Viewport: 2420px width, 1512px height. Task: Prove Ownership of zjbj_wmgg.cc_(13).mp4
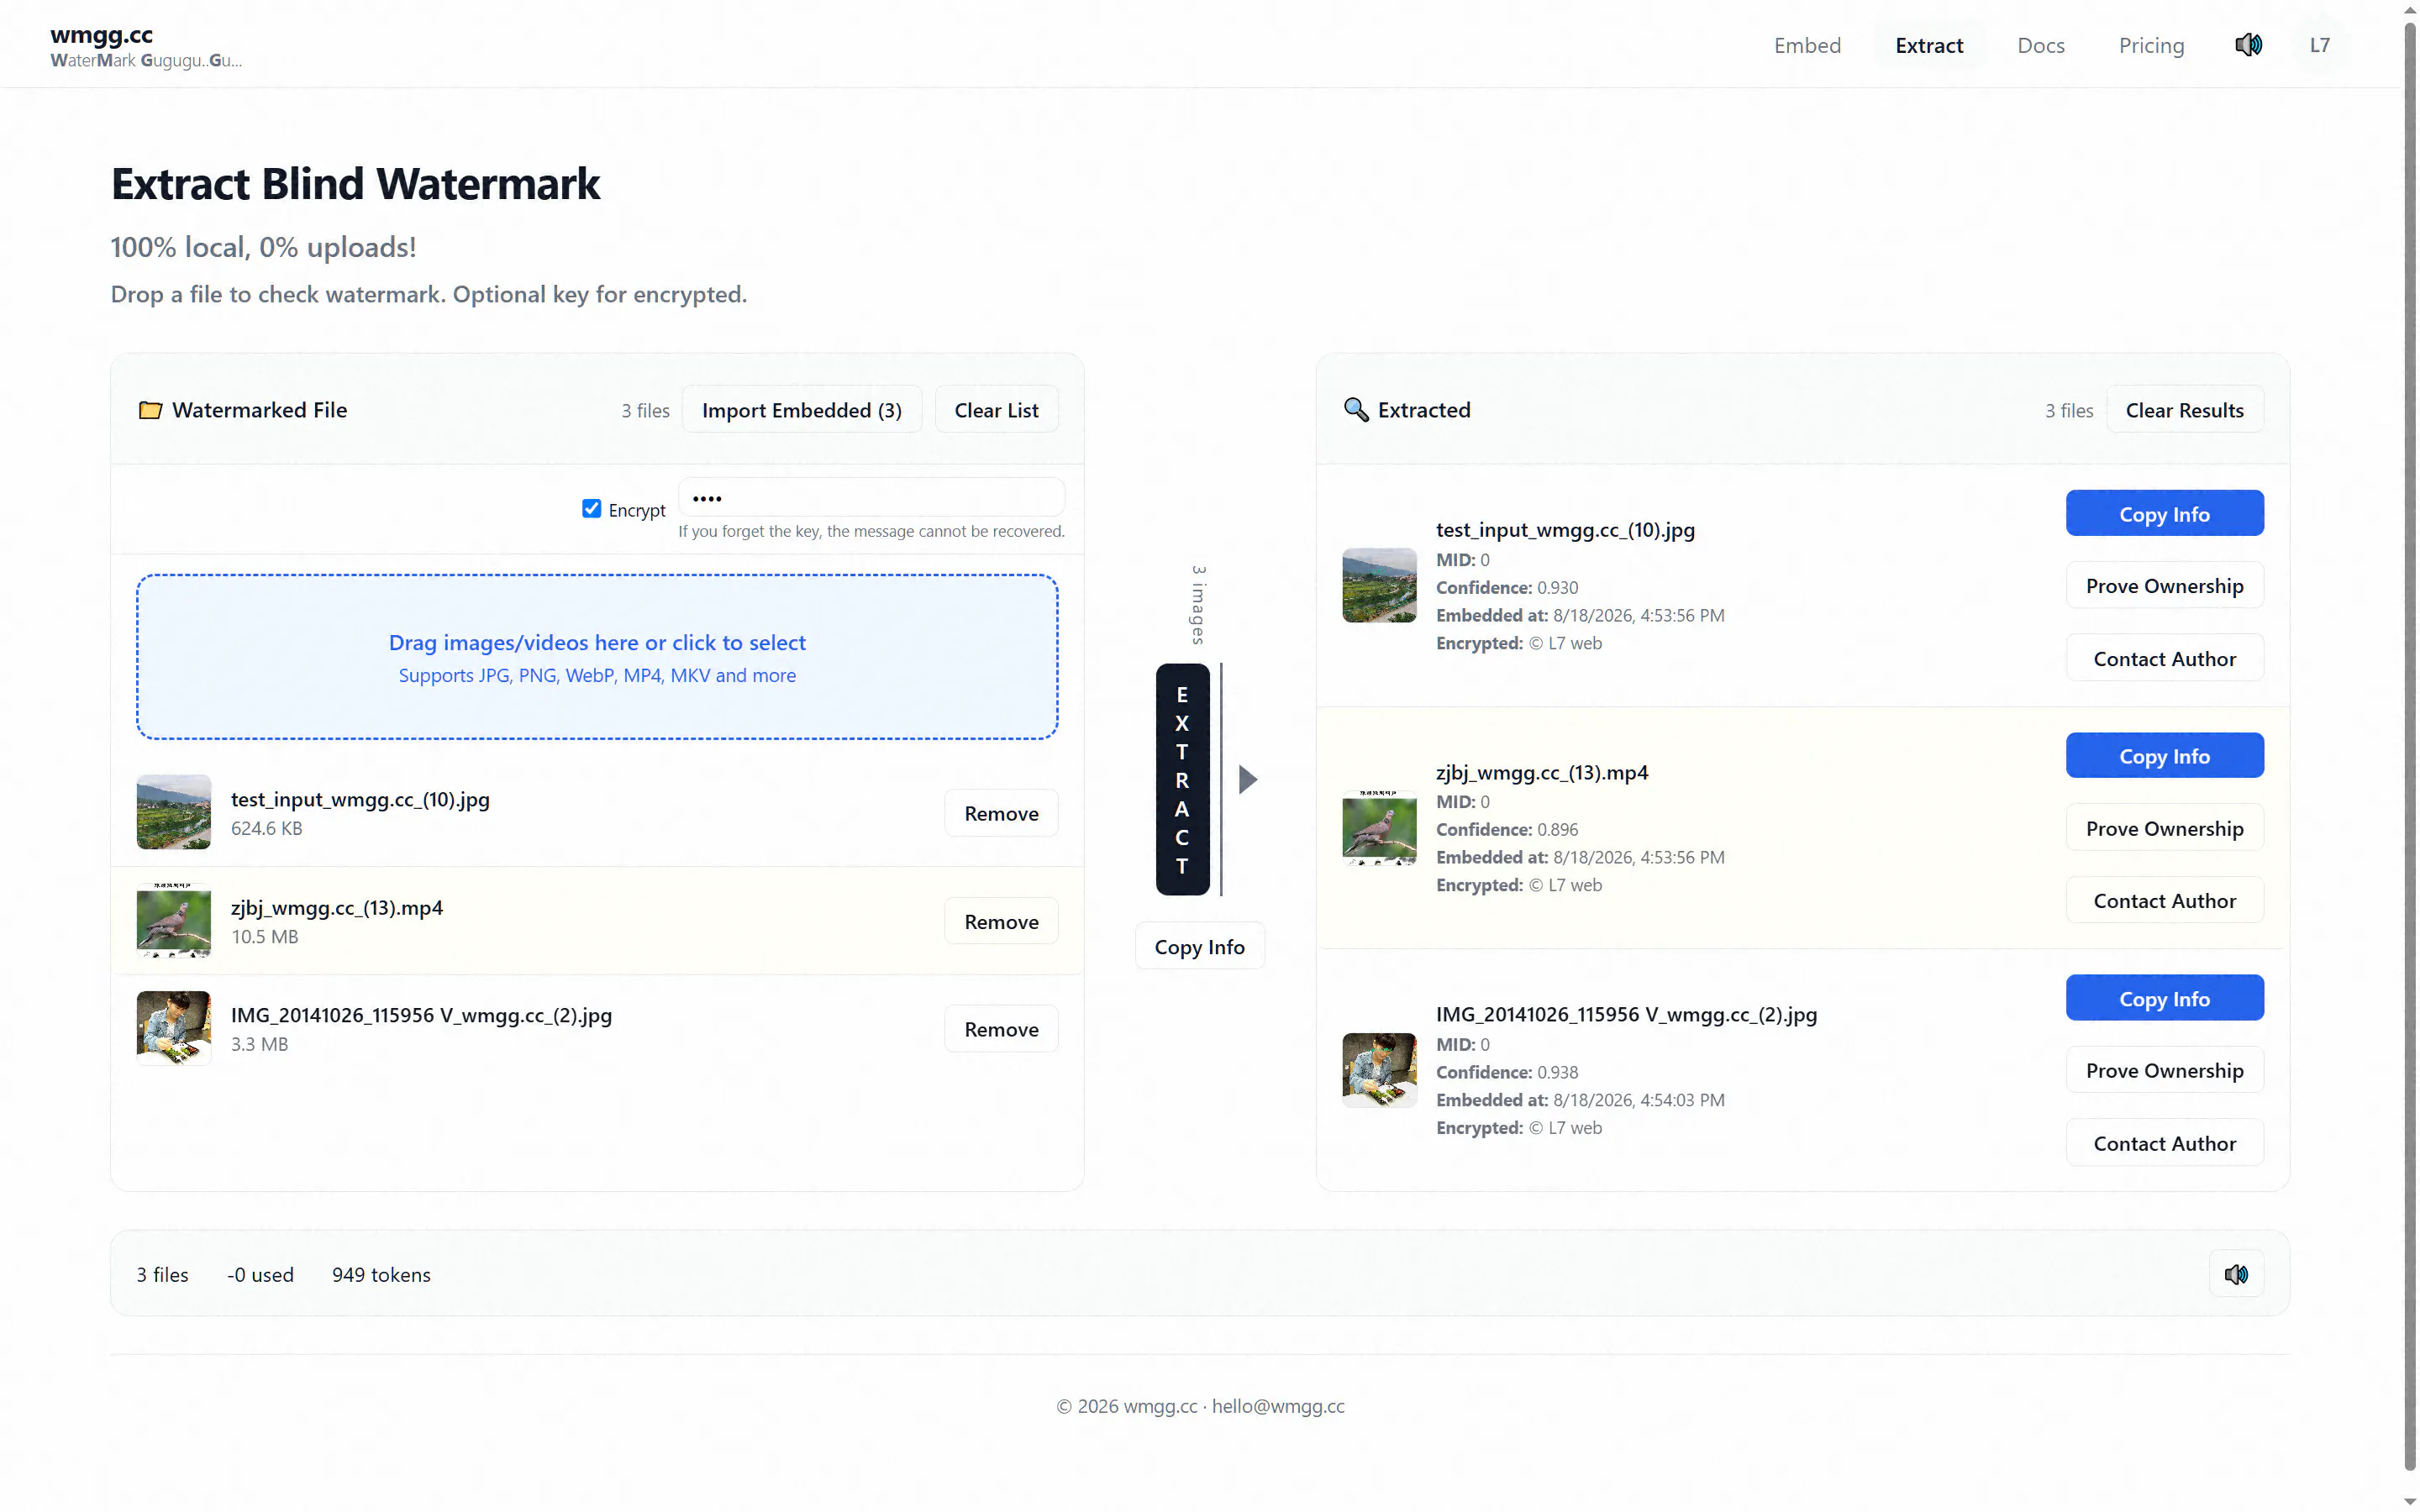pos(2164,828)
